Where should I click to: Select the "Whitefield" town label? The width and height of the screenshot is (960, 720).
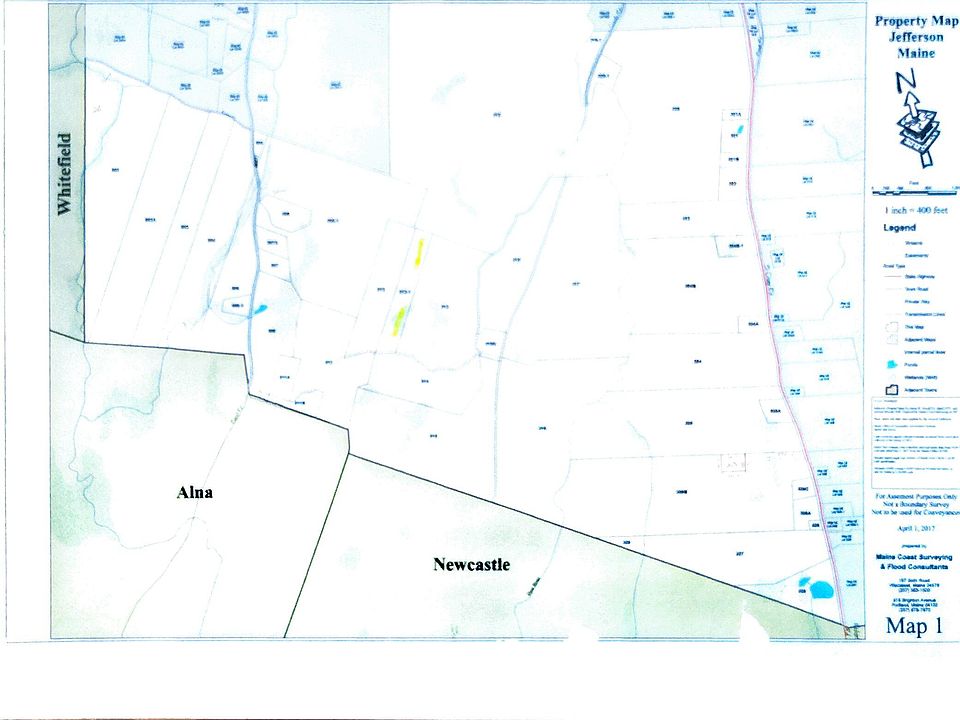point(64,174)
